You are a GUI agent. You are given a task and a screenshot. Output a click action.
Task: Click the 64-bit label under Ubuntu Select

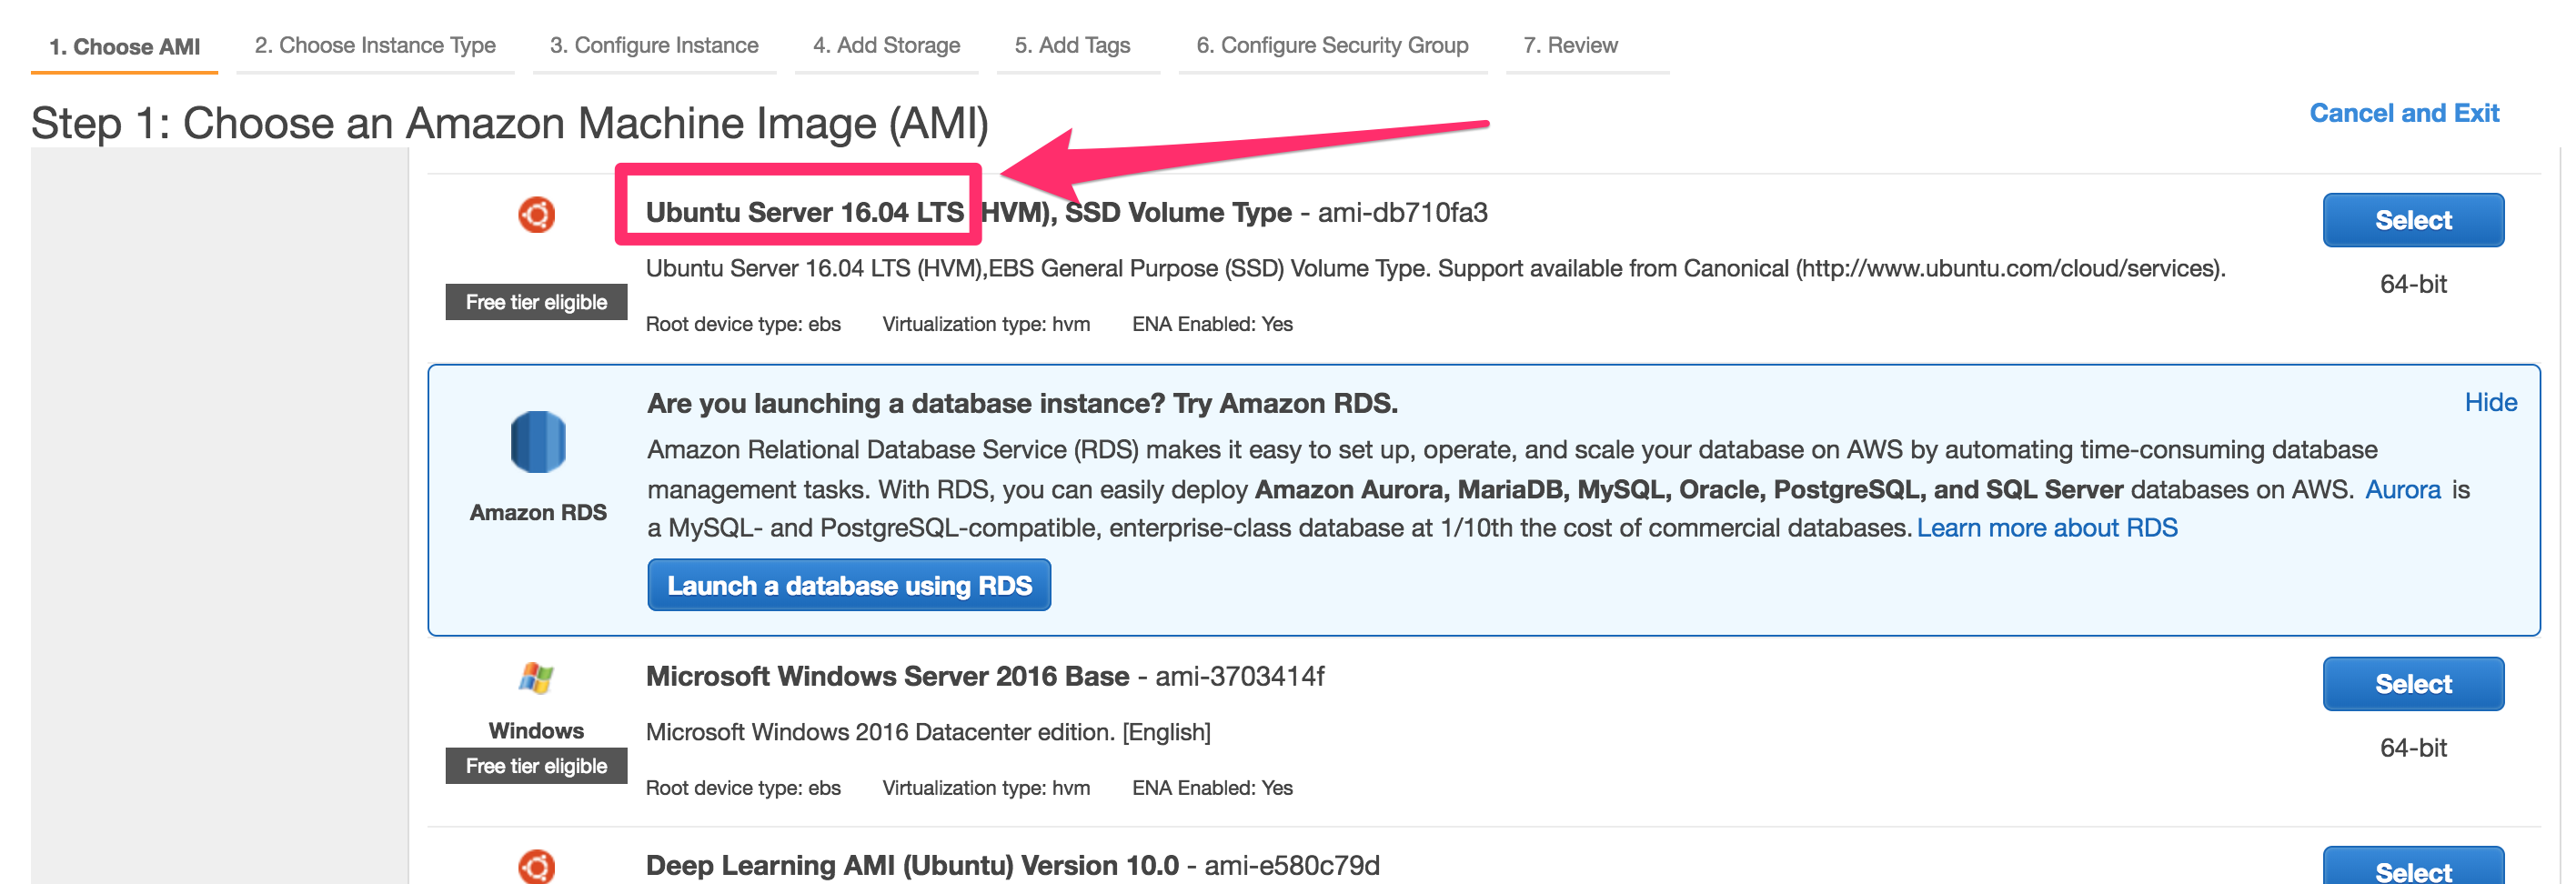tap(2412, 284)
